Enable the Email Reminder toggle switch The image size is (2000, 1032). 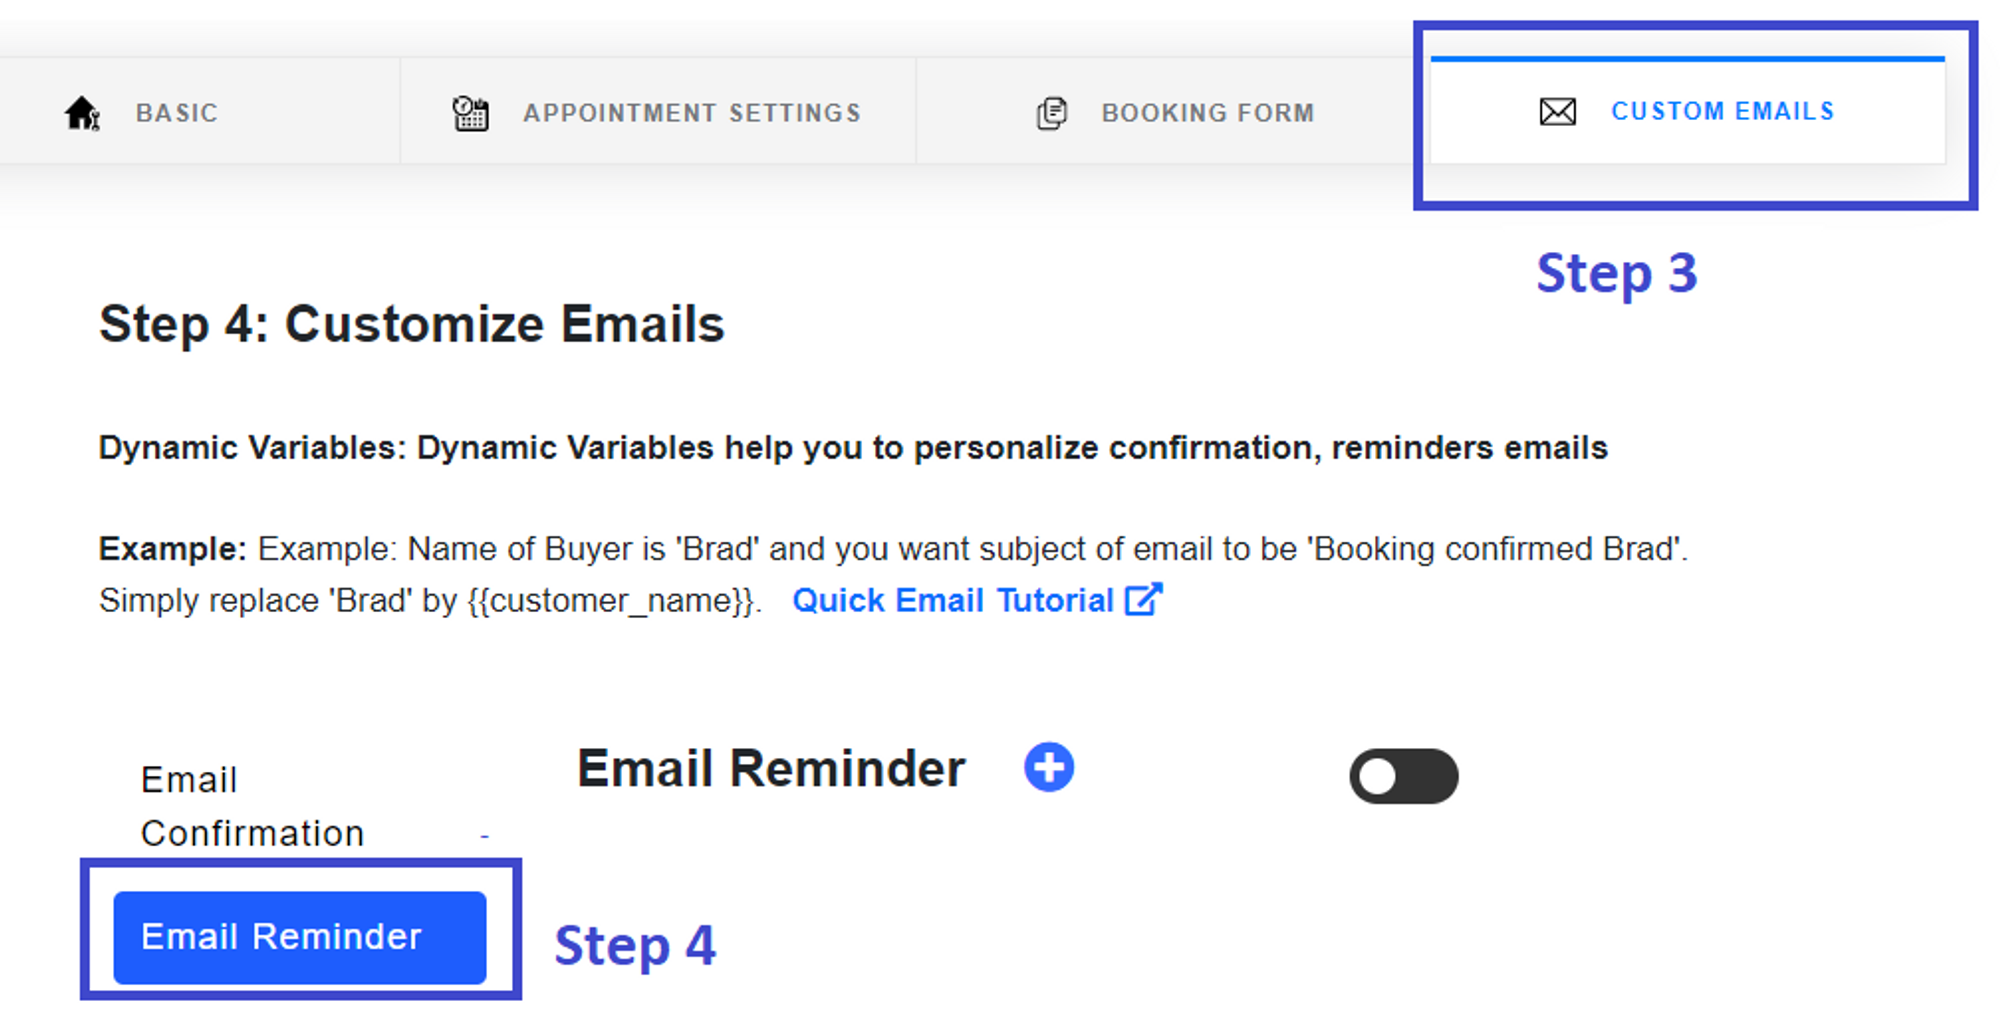[x=1403, y=776]
